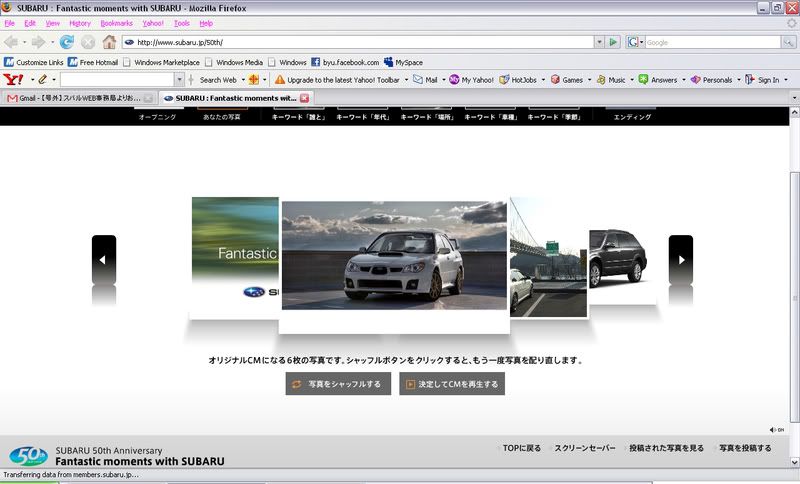Screen dimensions: 800x484
Task: Open Personals on the Yahoo toolbar
Action: point(712,80)
